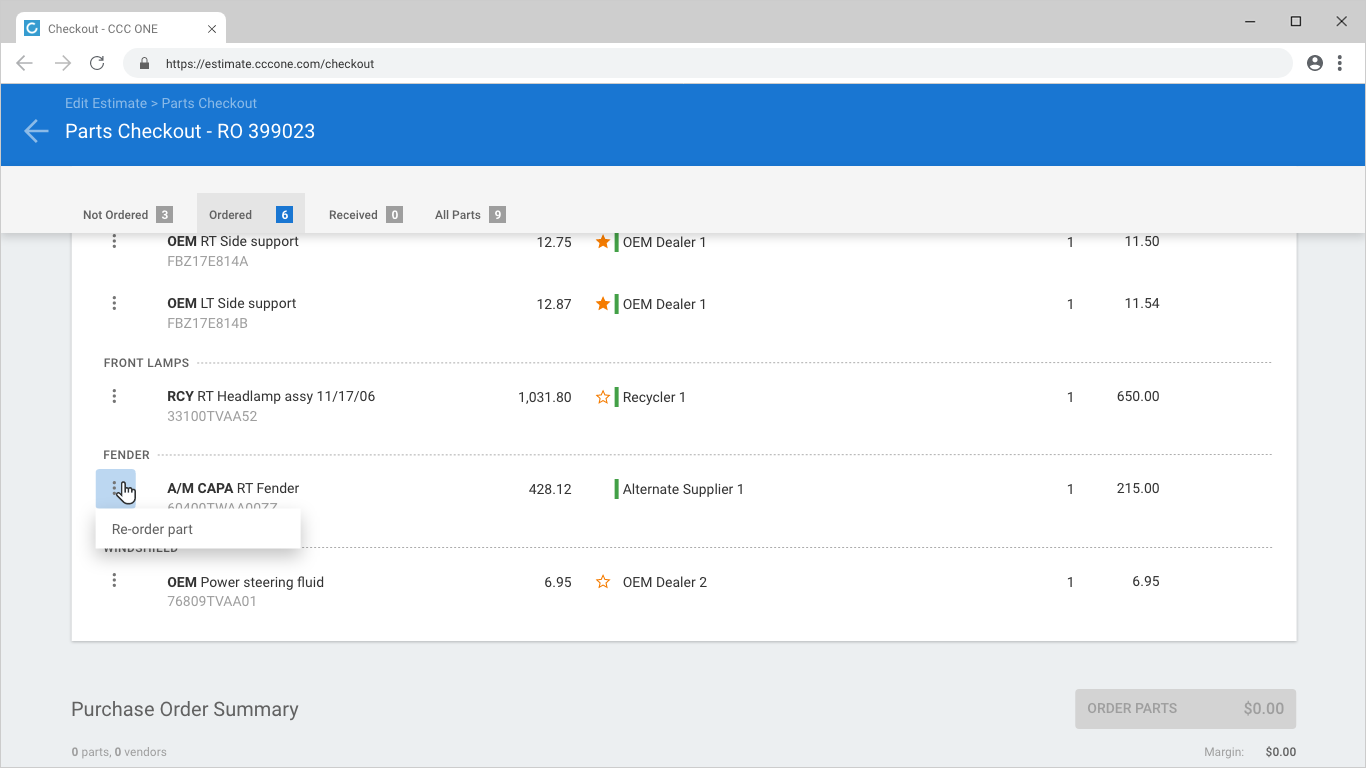Toggle the filled star on RT Side support
The height and width of the screenshot is (768, 1366).
click(603, 242)
